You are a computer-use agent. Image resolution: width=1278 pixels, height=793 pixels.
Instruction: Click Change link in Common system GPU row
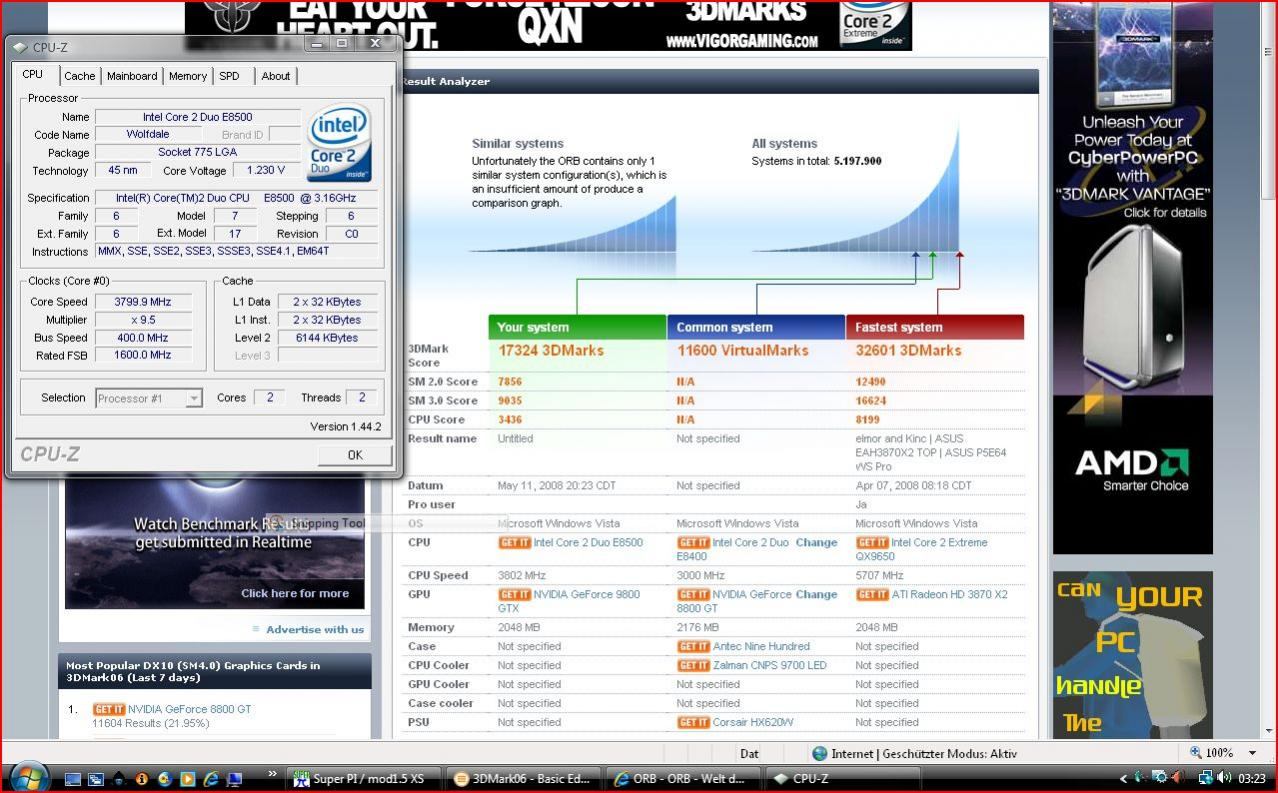click(816, 594)
